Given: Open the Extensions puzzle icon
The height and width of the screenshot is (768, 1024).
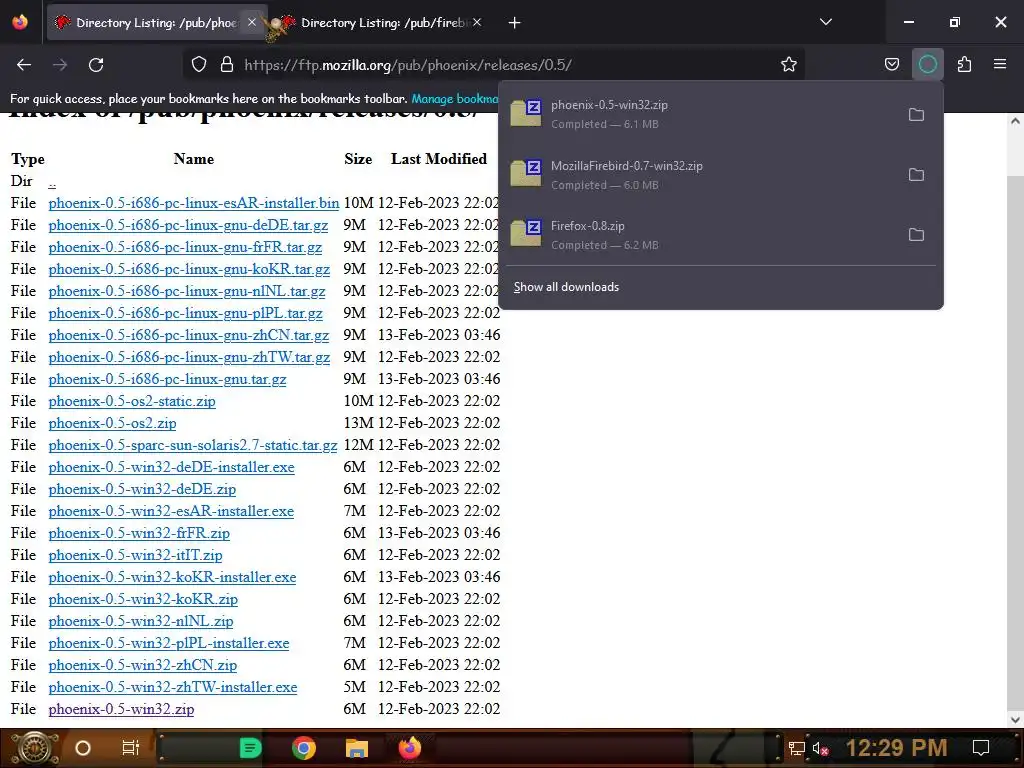Looking at the screenshot, I should 964,64.
